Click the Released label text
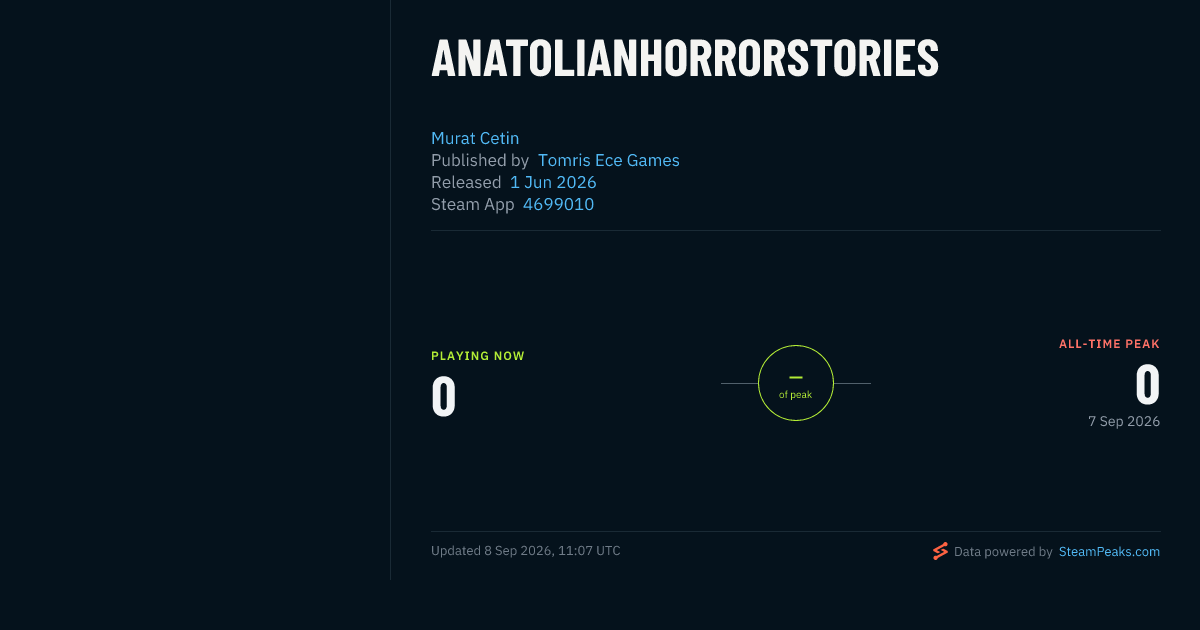The width and height of the screenshot is (1200, 630). (x=466, y=182)
